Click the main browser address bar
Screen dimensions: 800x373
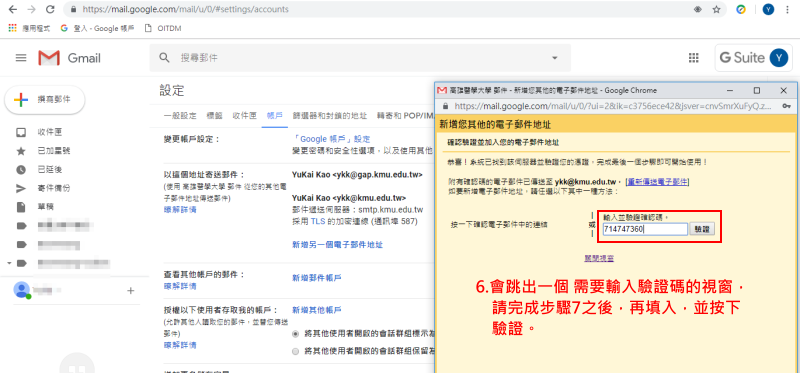click(x=378, y=9)
